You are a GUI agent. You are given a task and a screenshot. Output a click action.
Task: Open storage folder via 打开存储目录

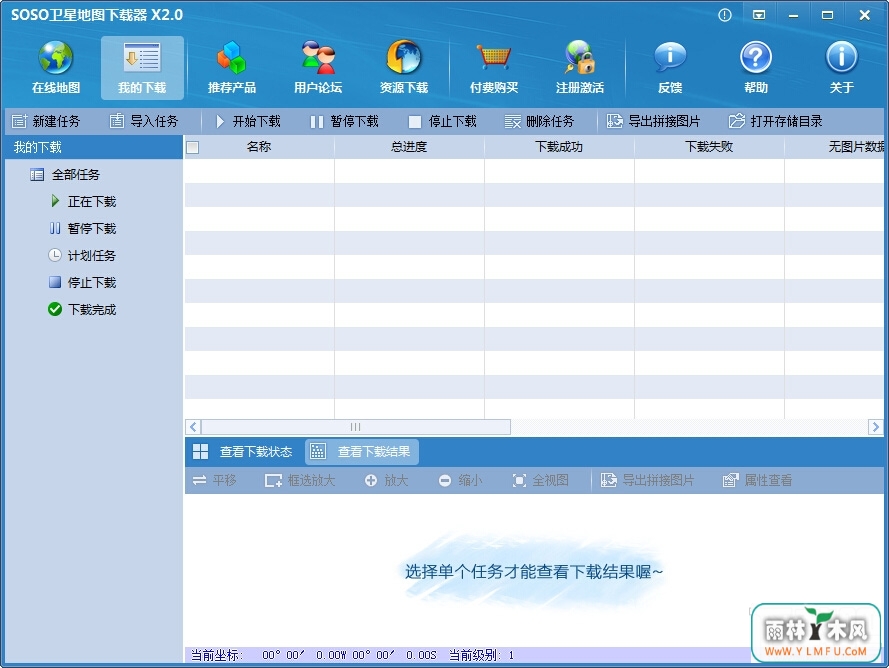[776, 121]
